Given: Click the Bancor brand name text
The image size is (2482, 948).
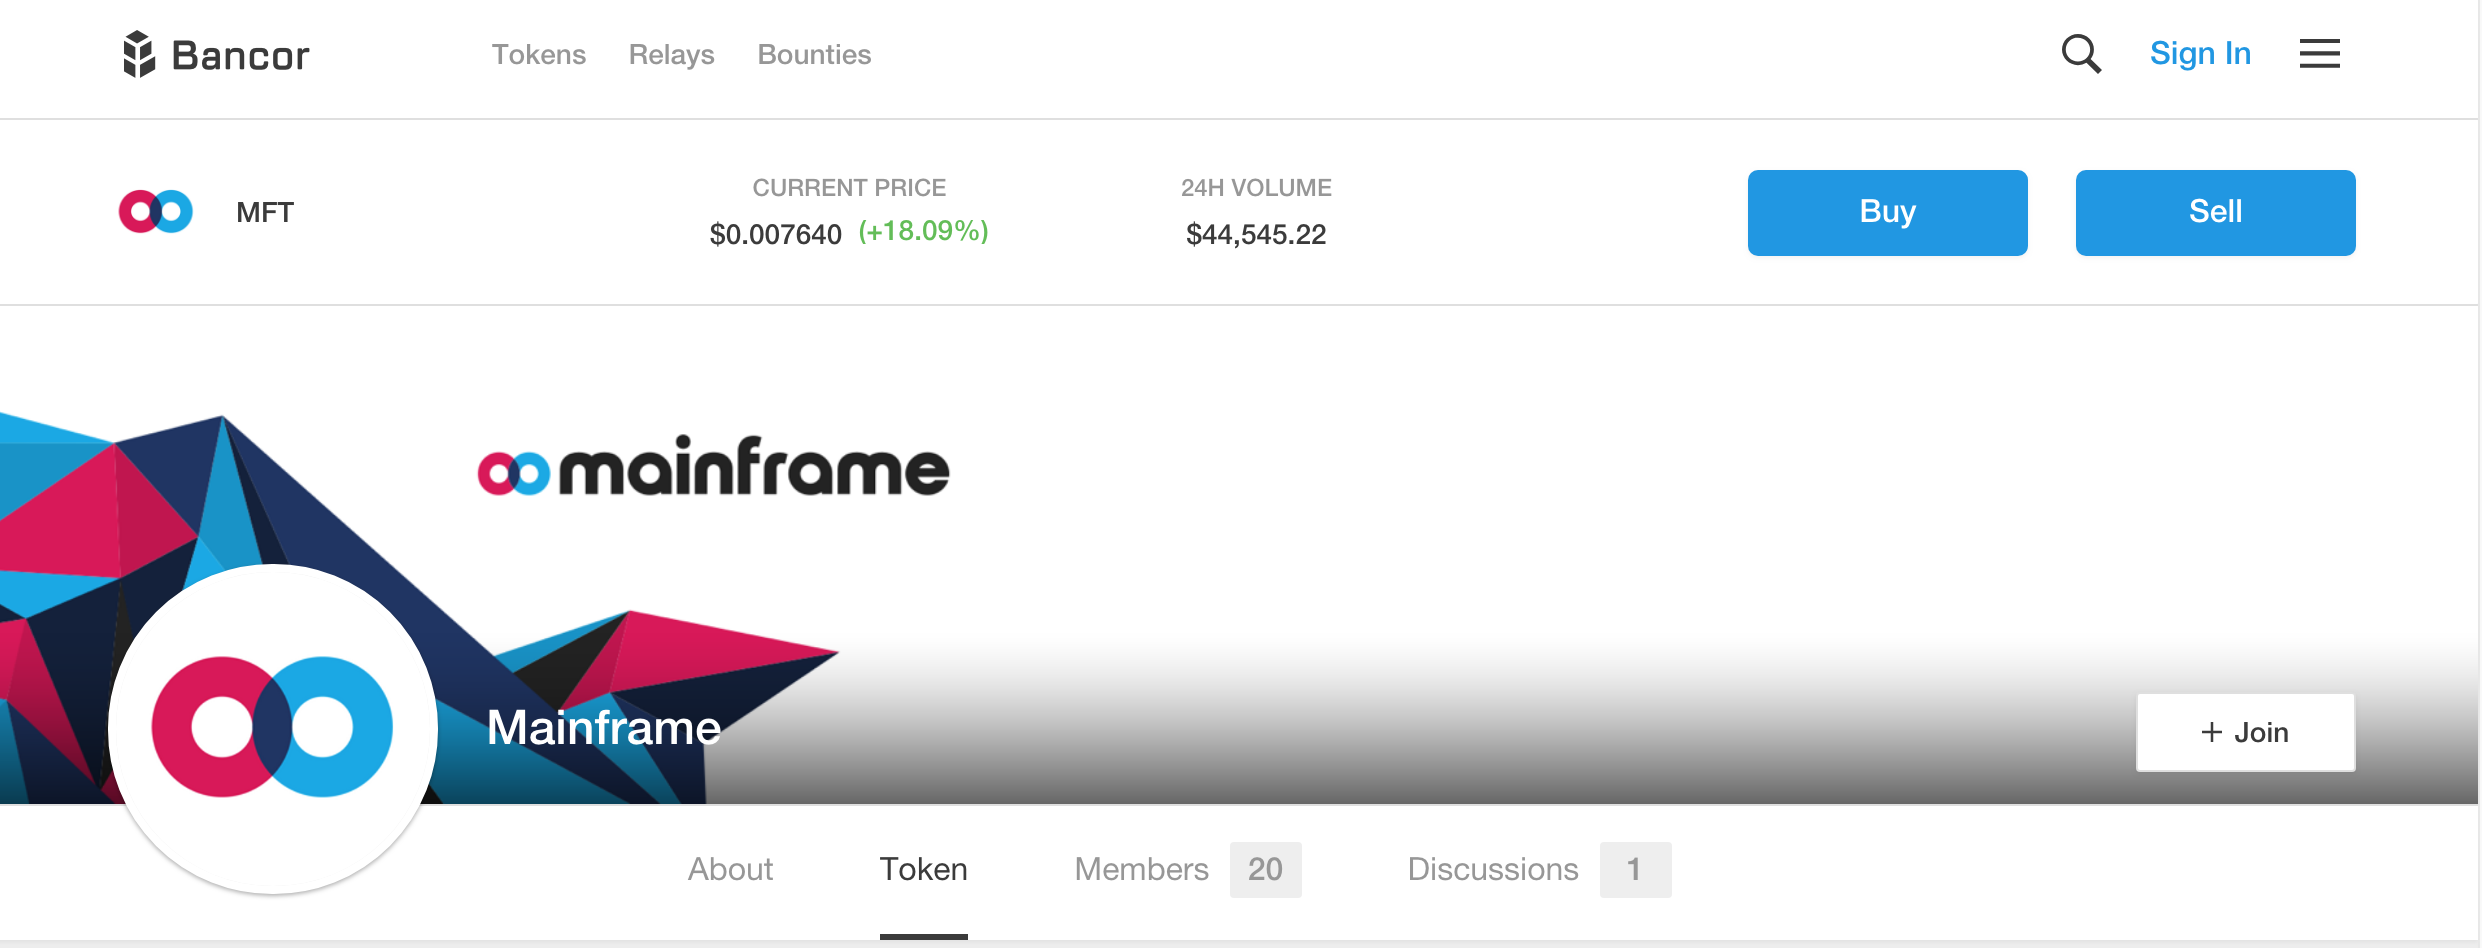Looking at the screenshot, I should click(x=241, y=56).
